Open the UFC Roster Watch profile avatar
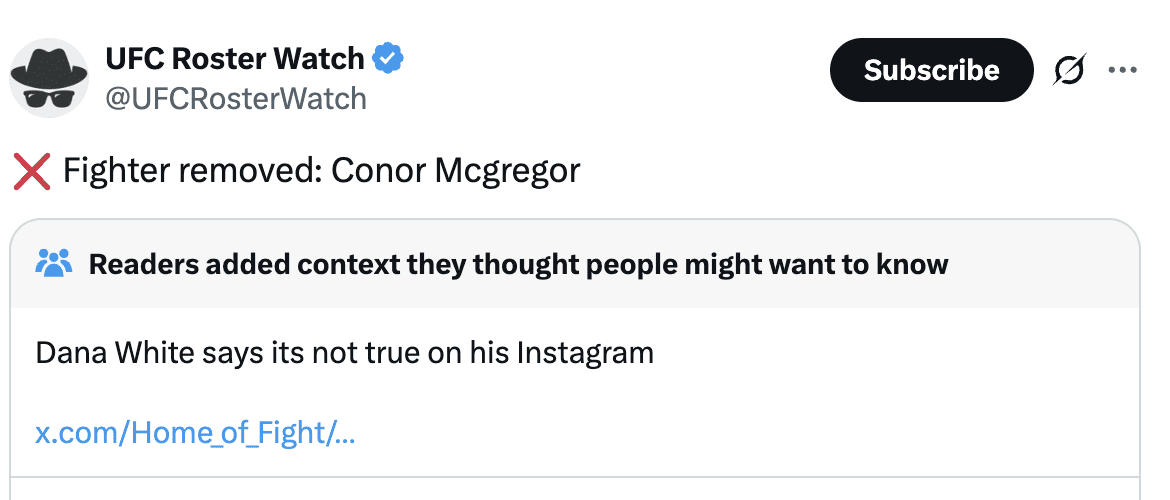Image resolution: width=1170 pixels, height=500 pixels. [x=49, y=78]
